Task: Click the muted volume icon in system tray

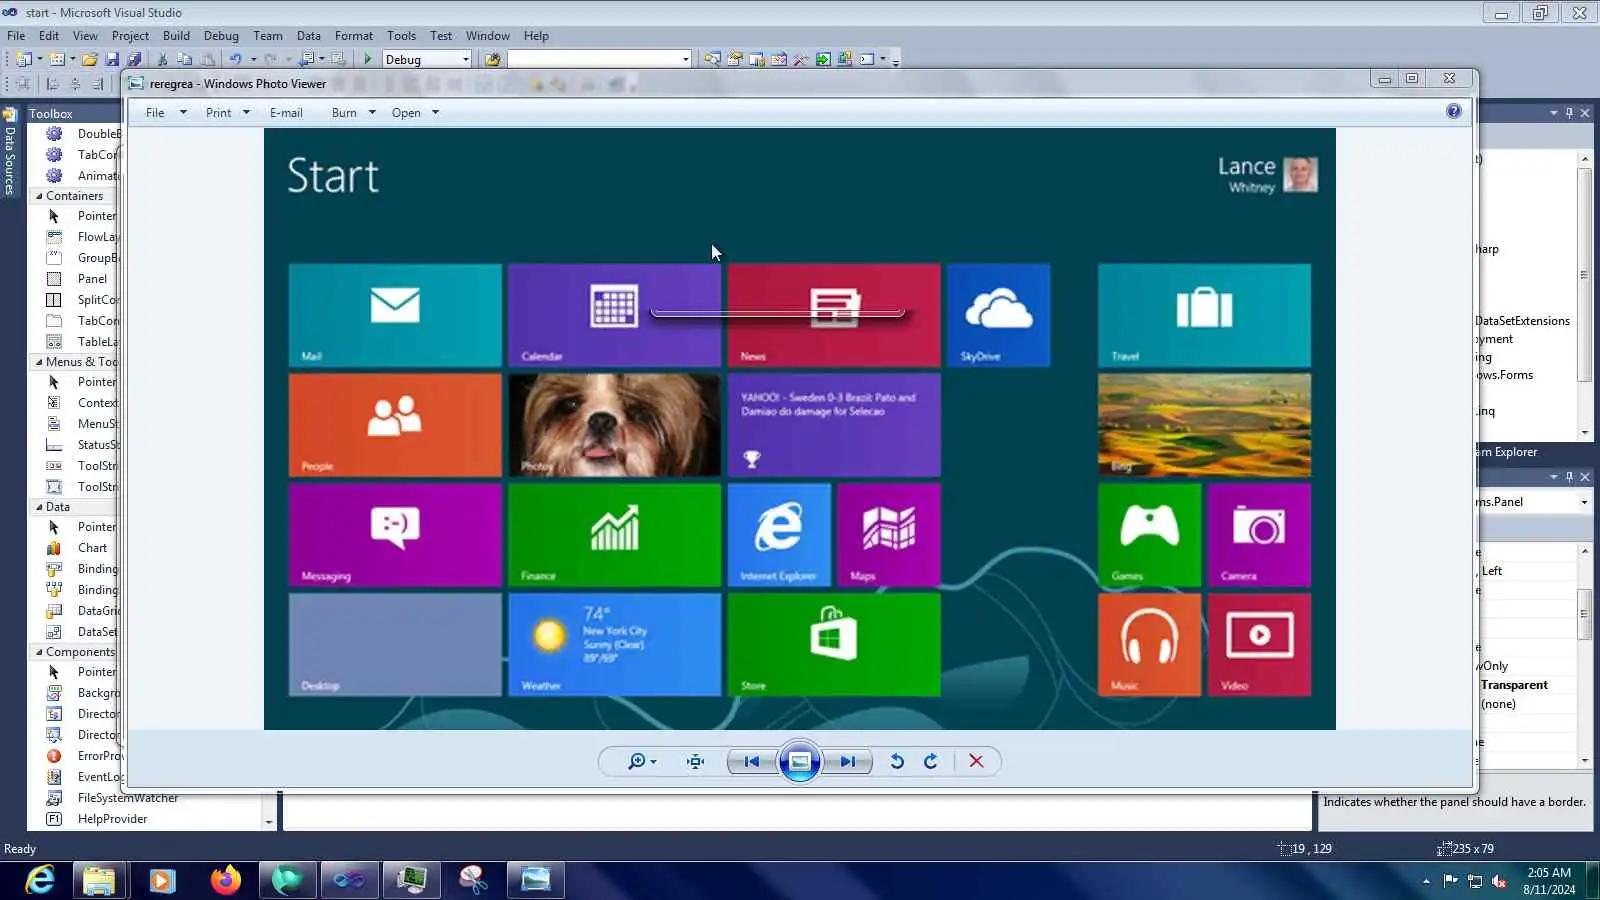Action: pyautogui.click(x=1499, y=881)
